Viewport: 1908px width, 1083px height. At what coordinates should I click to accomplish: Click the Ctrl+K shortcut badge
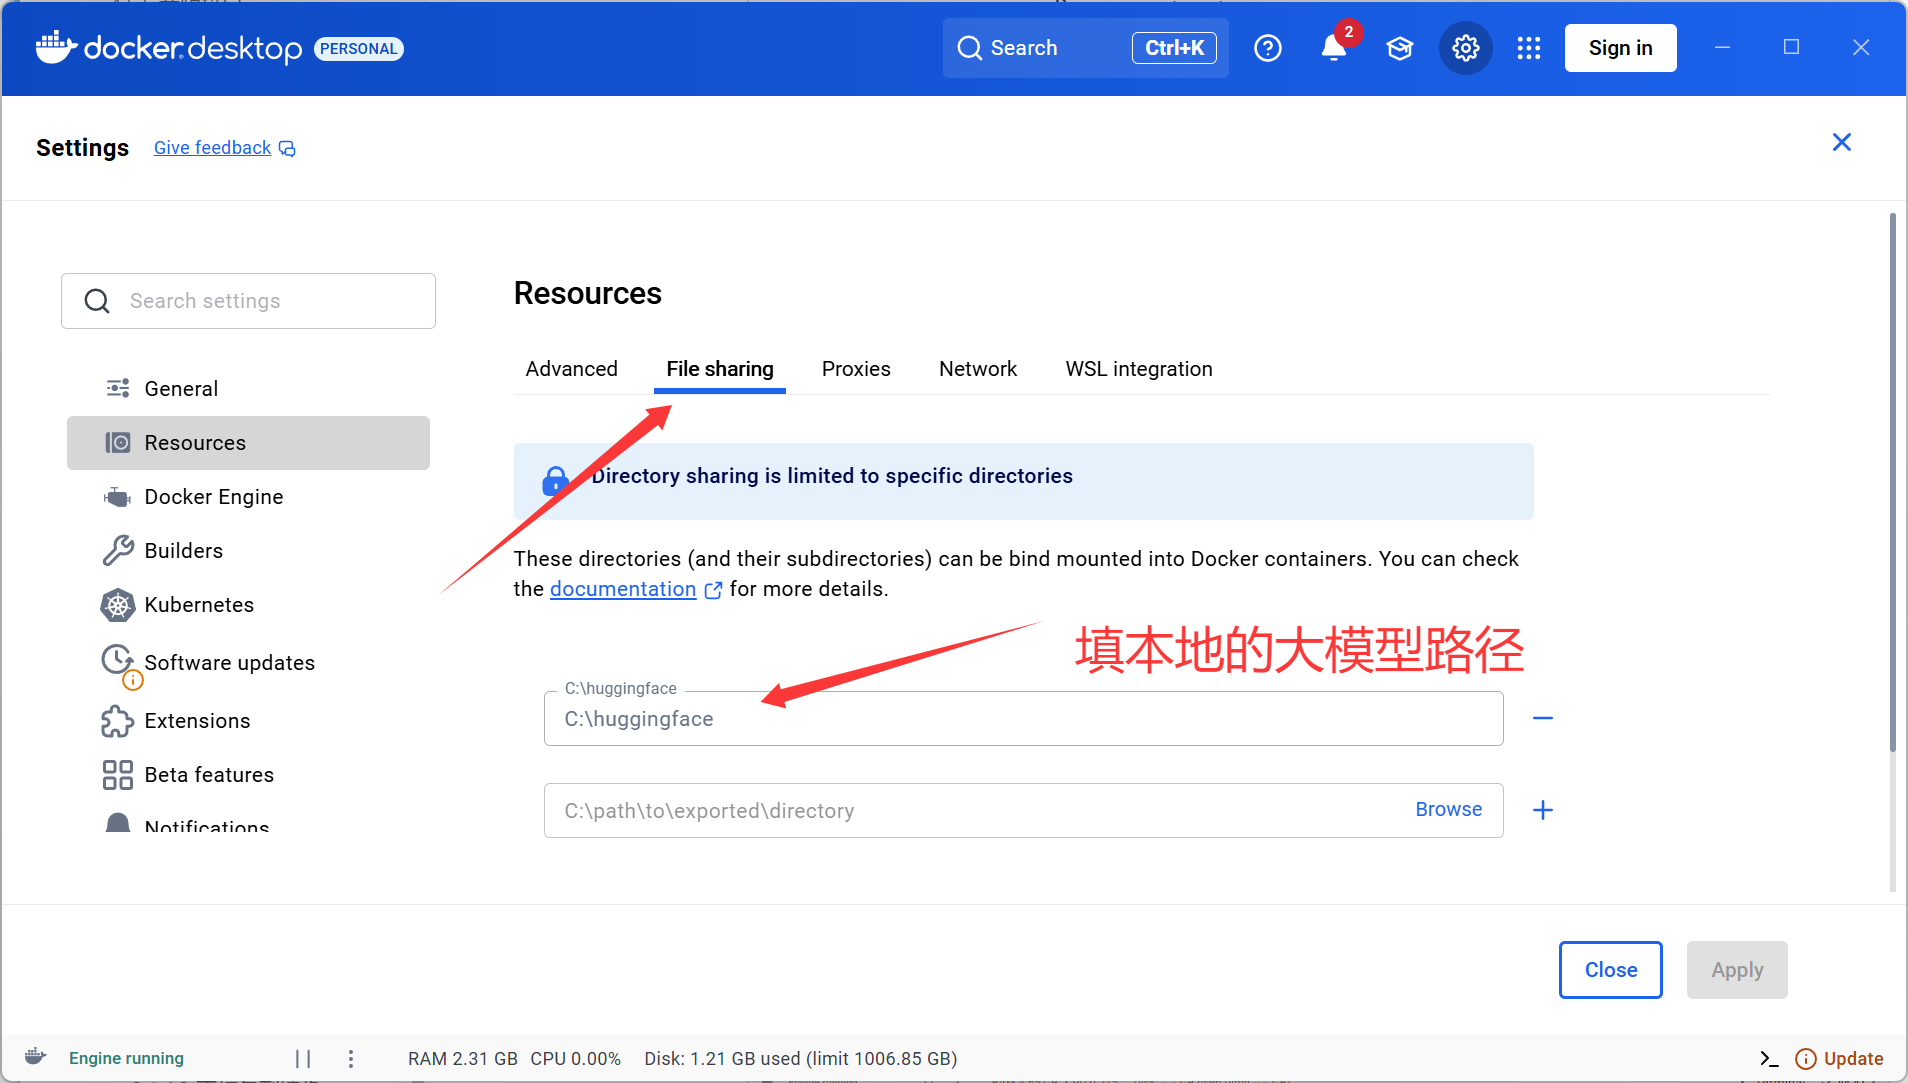[x=1174, y=48]
